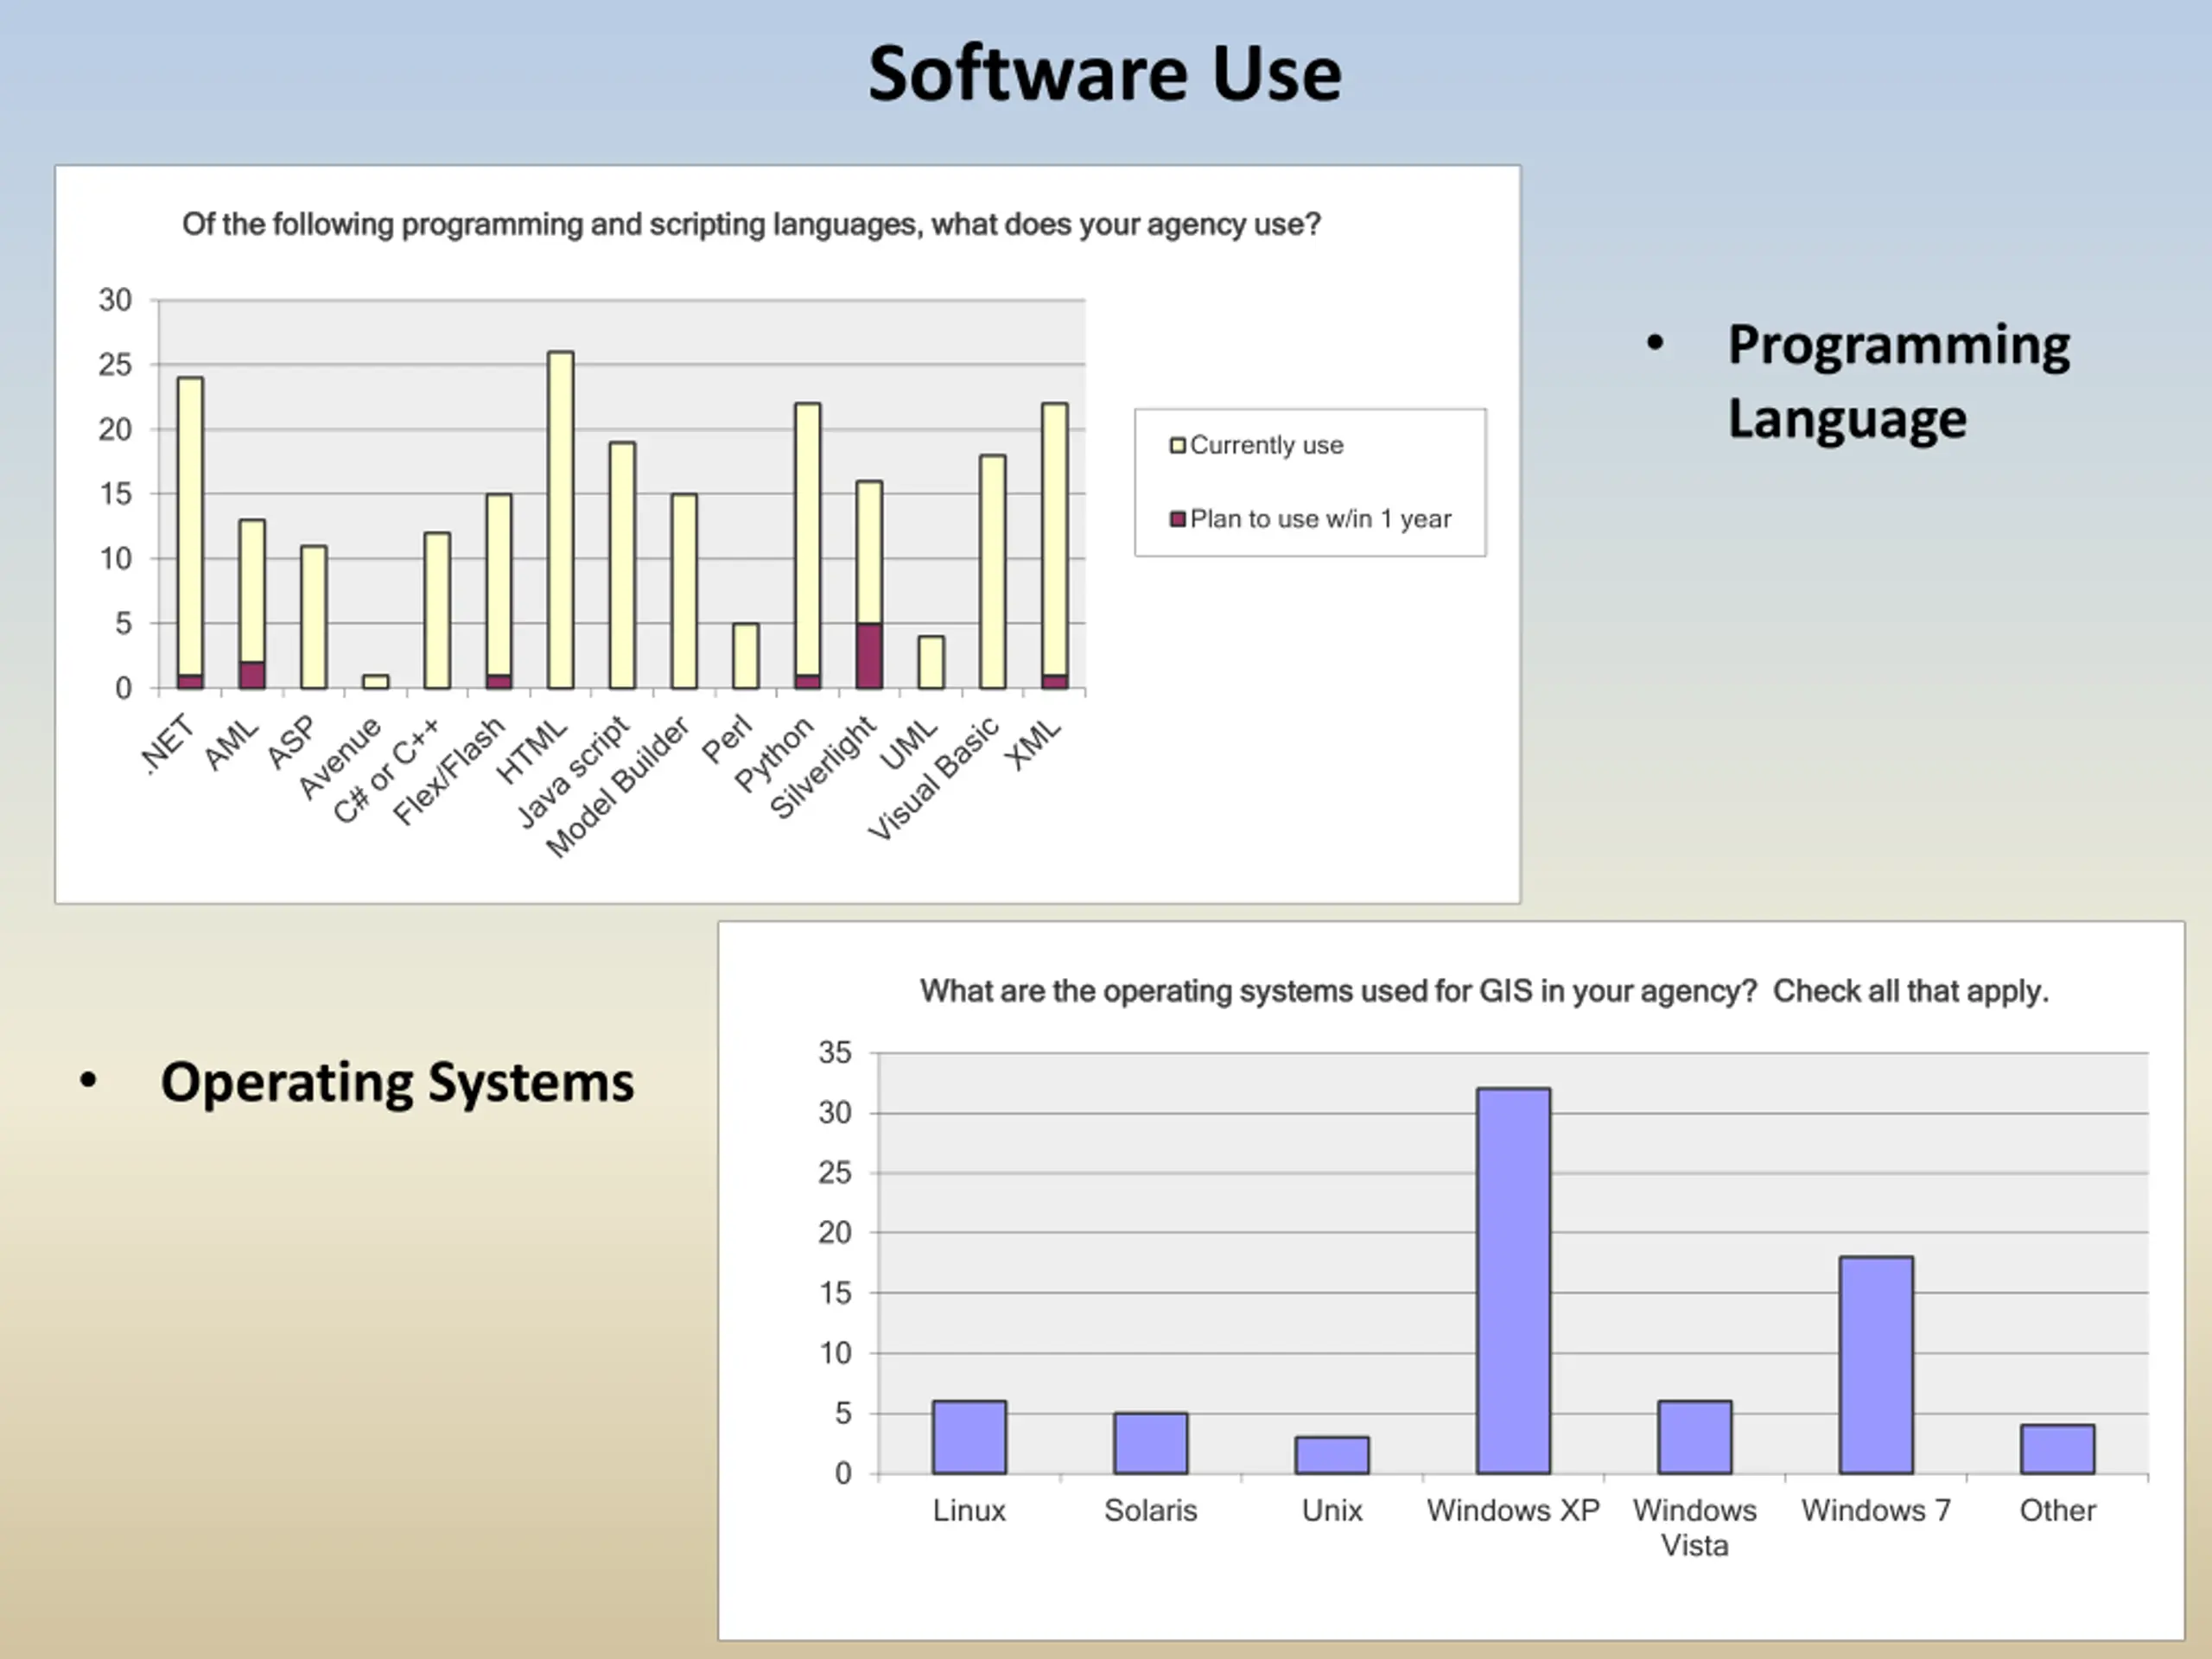Select the Windows Vista bar
Screen dimensions: 2212x1659
(1695, 1437)
